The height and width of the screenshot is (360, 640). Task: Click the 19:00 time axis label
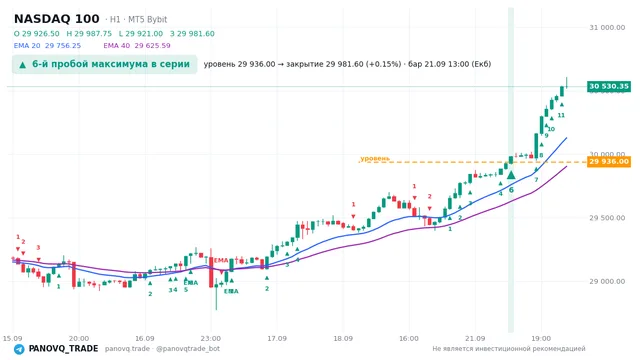541,338
